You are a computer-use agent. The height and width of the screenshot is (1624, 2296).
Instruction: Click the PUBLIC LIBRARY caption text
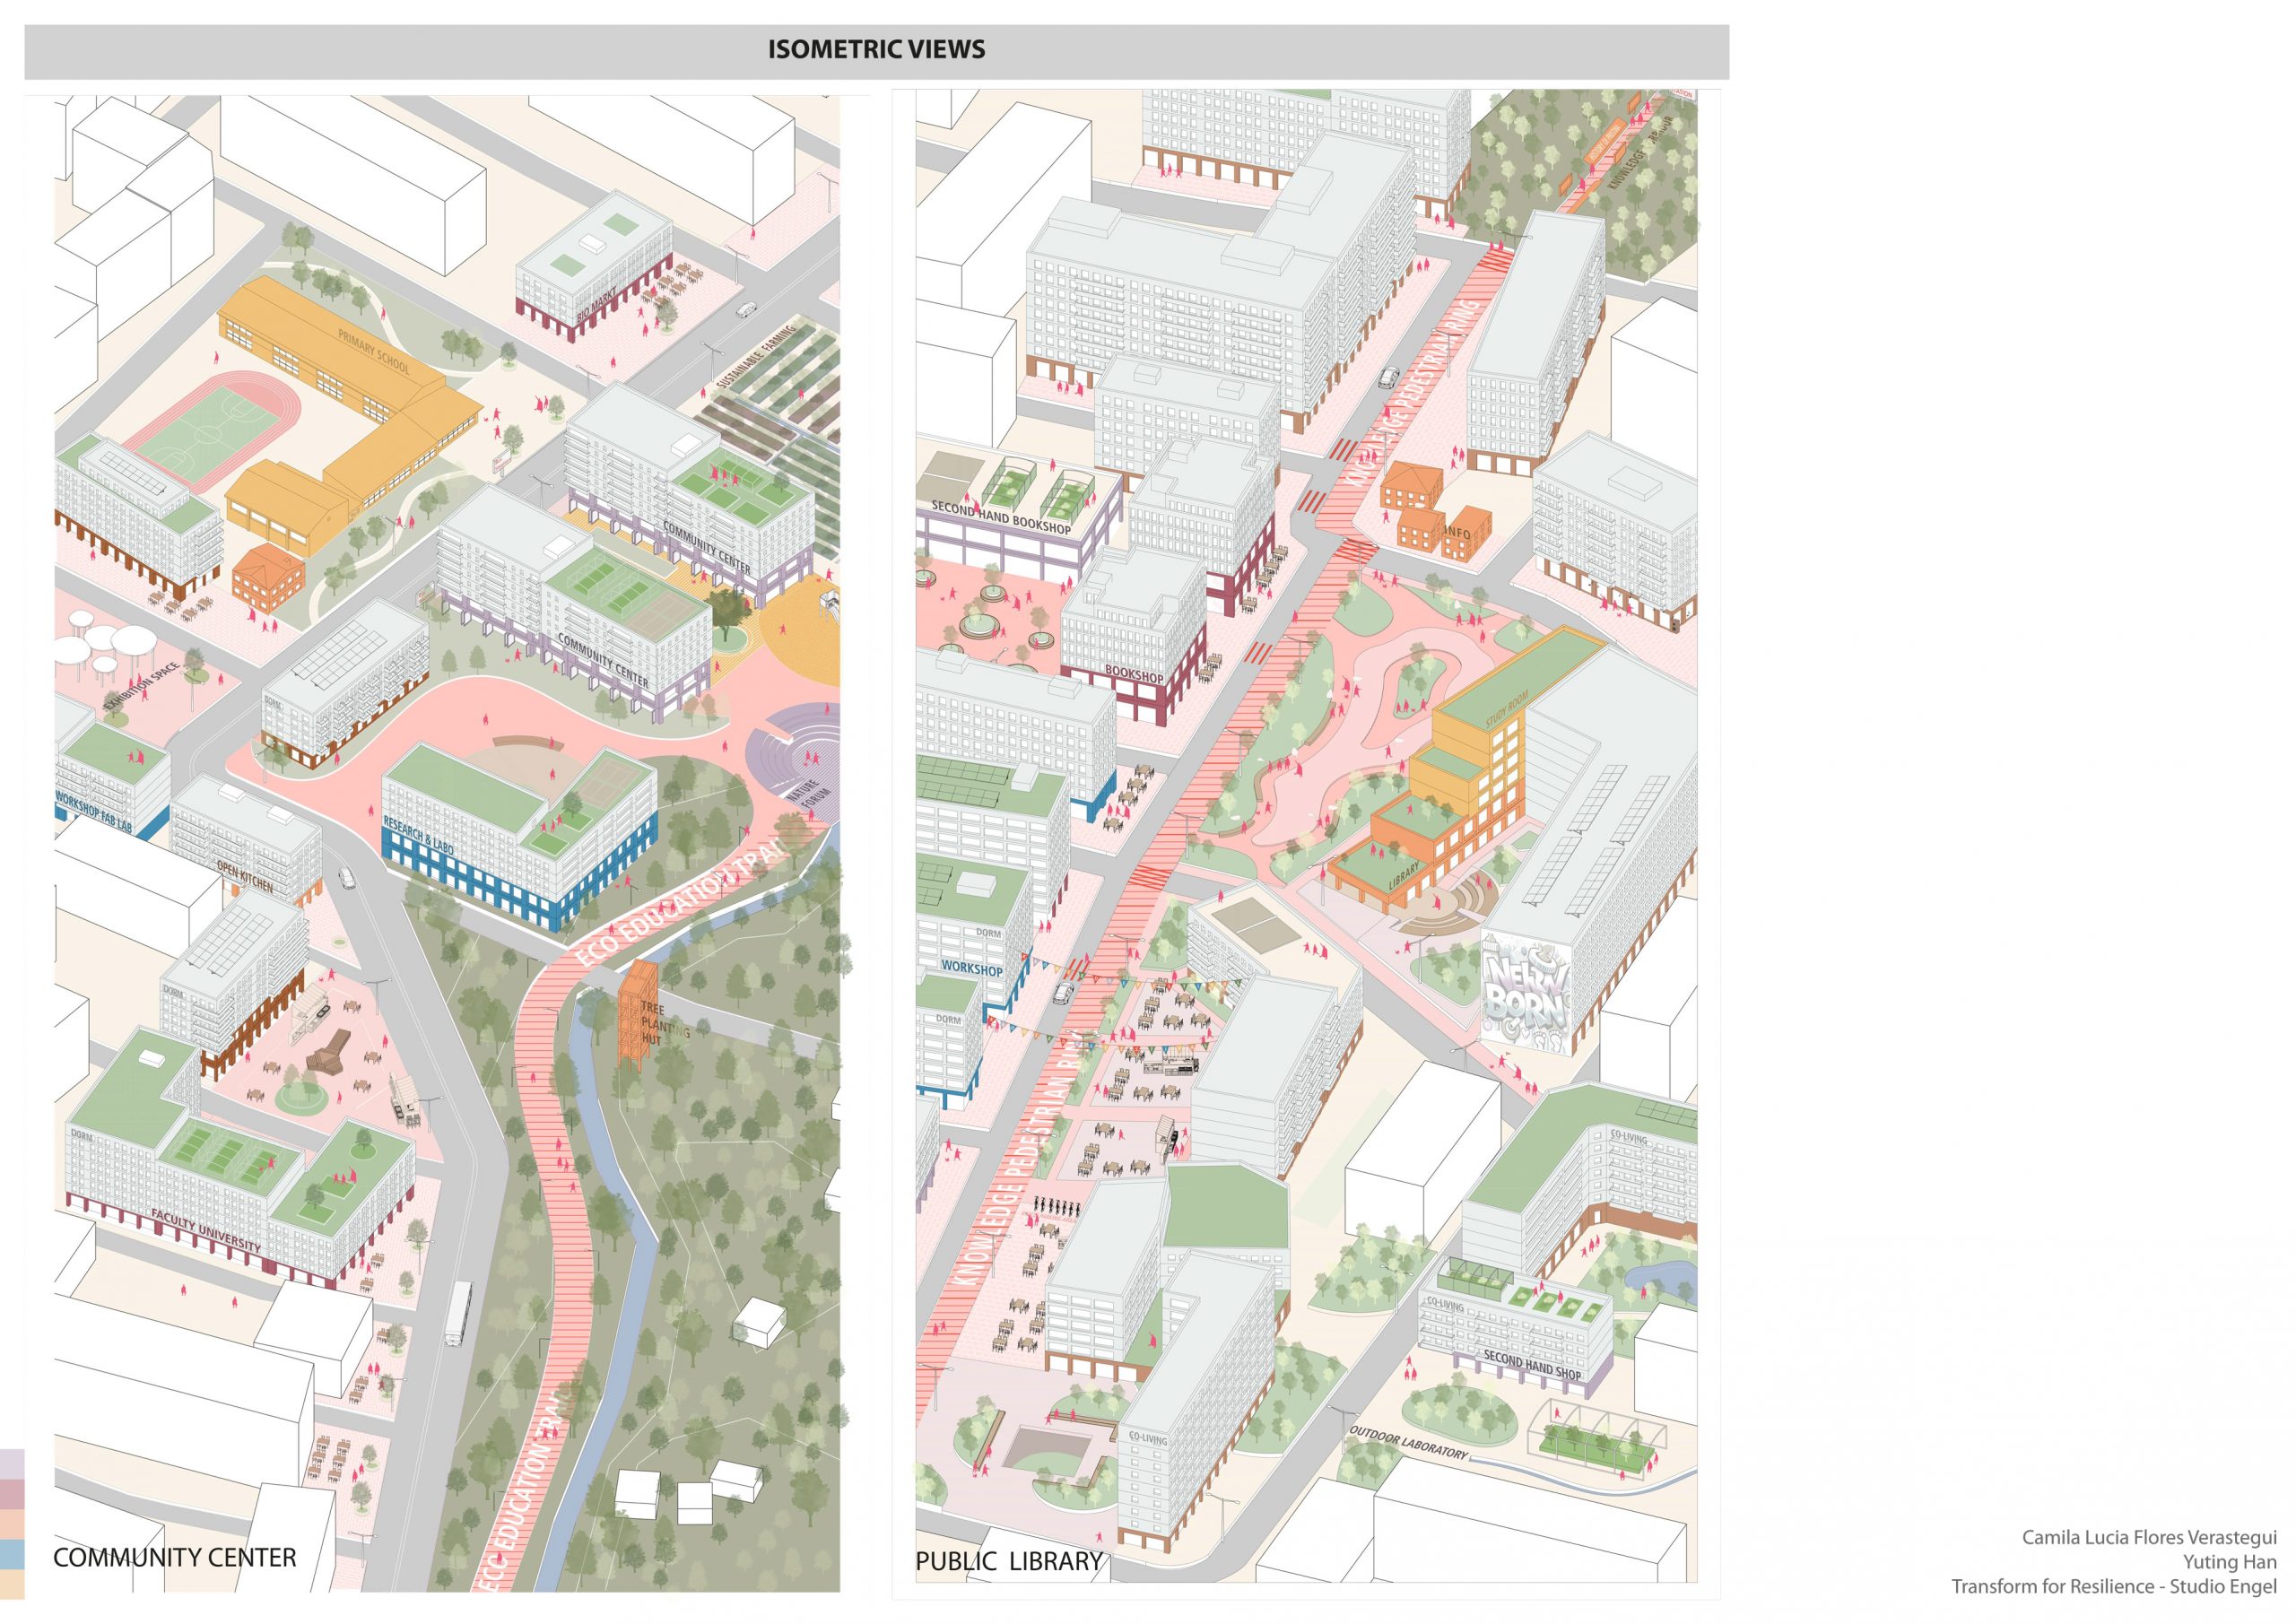(x=1009, y=1561)
